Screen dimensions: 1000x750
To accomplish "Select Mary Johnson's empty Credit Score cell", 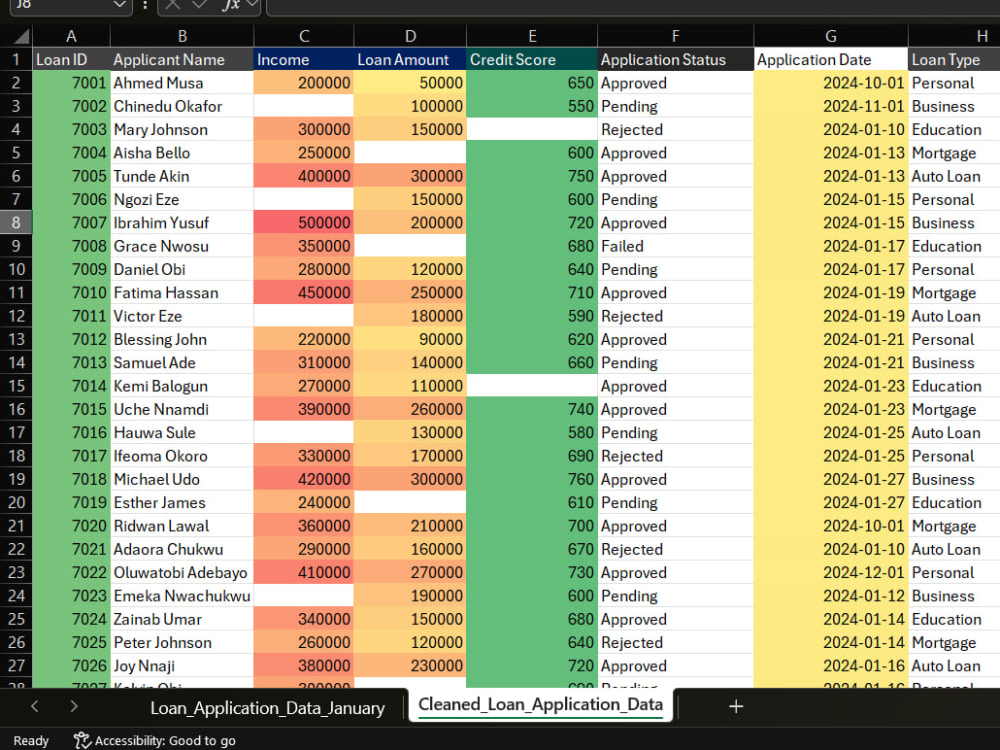I will point(532,129).
